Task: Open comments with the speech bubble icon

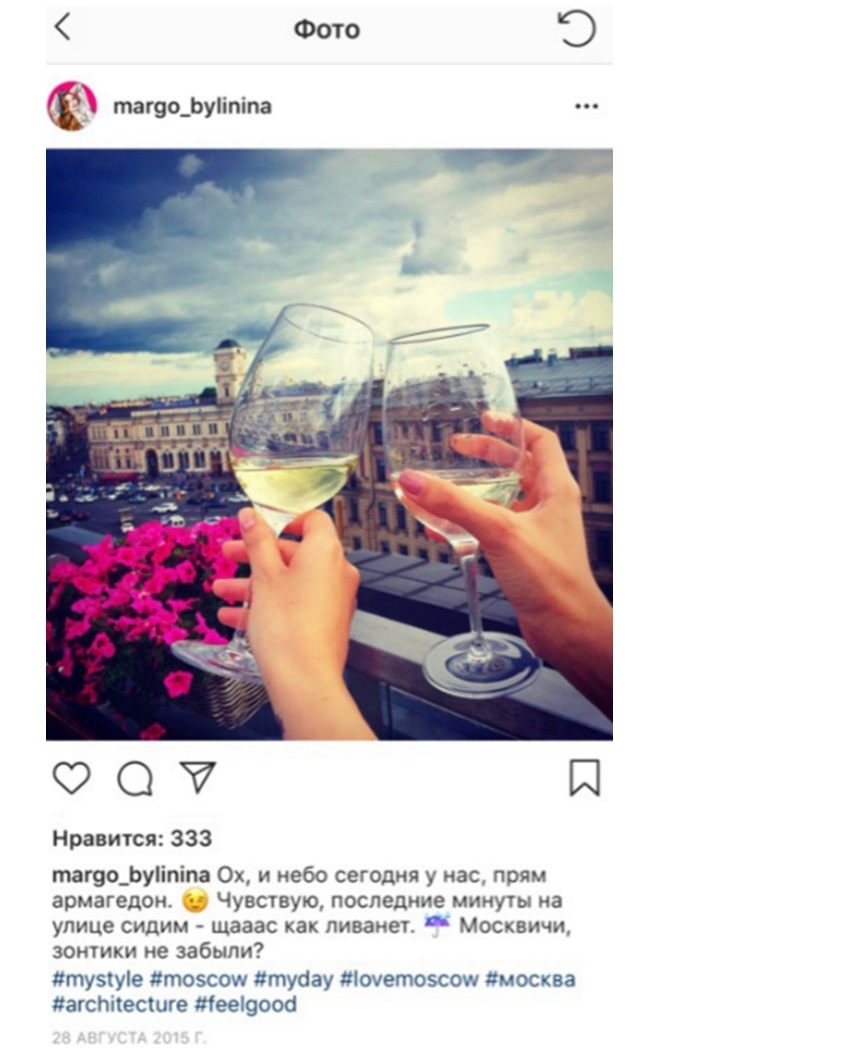Action: (135, 778)
